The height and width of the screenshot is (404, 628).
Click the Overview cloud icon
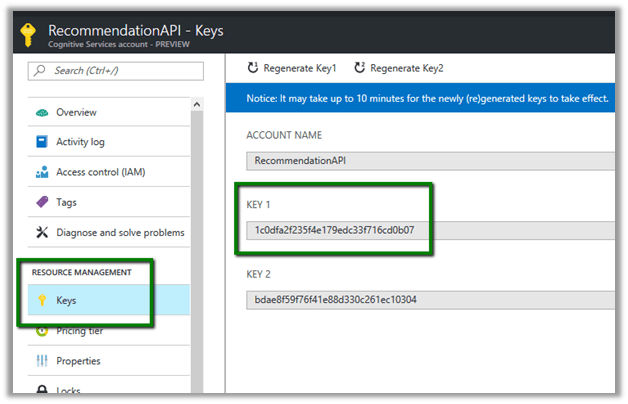click(41, 112)
